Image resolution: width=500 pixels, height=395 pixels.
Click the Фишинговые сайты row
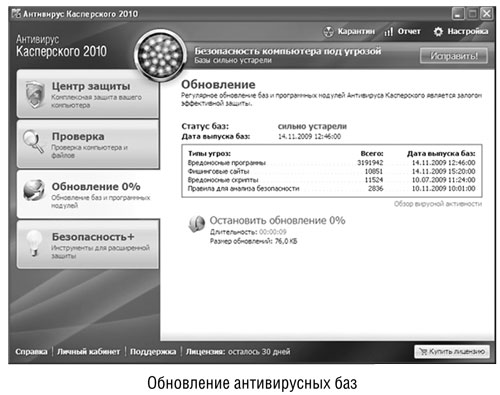(x=332, y=171)
